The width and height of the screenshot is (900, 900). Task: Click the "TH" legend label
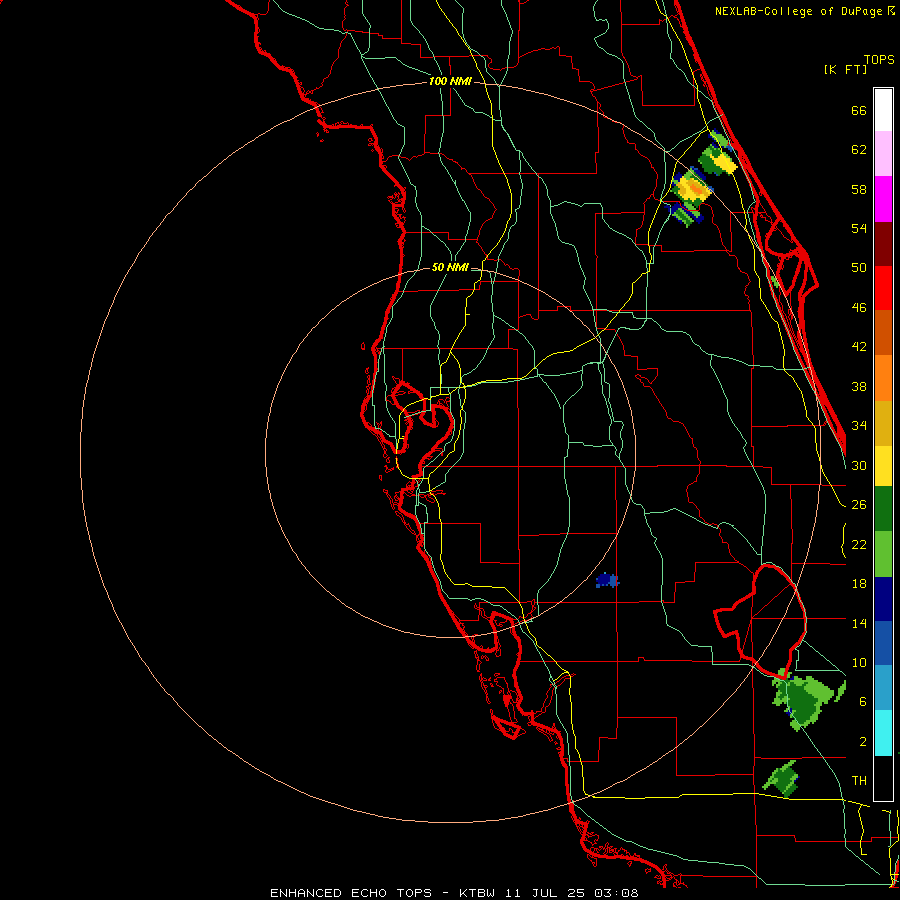[859, 781]
